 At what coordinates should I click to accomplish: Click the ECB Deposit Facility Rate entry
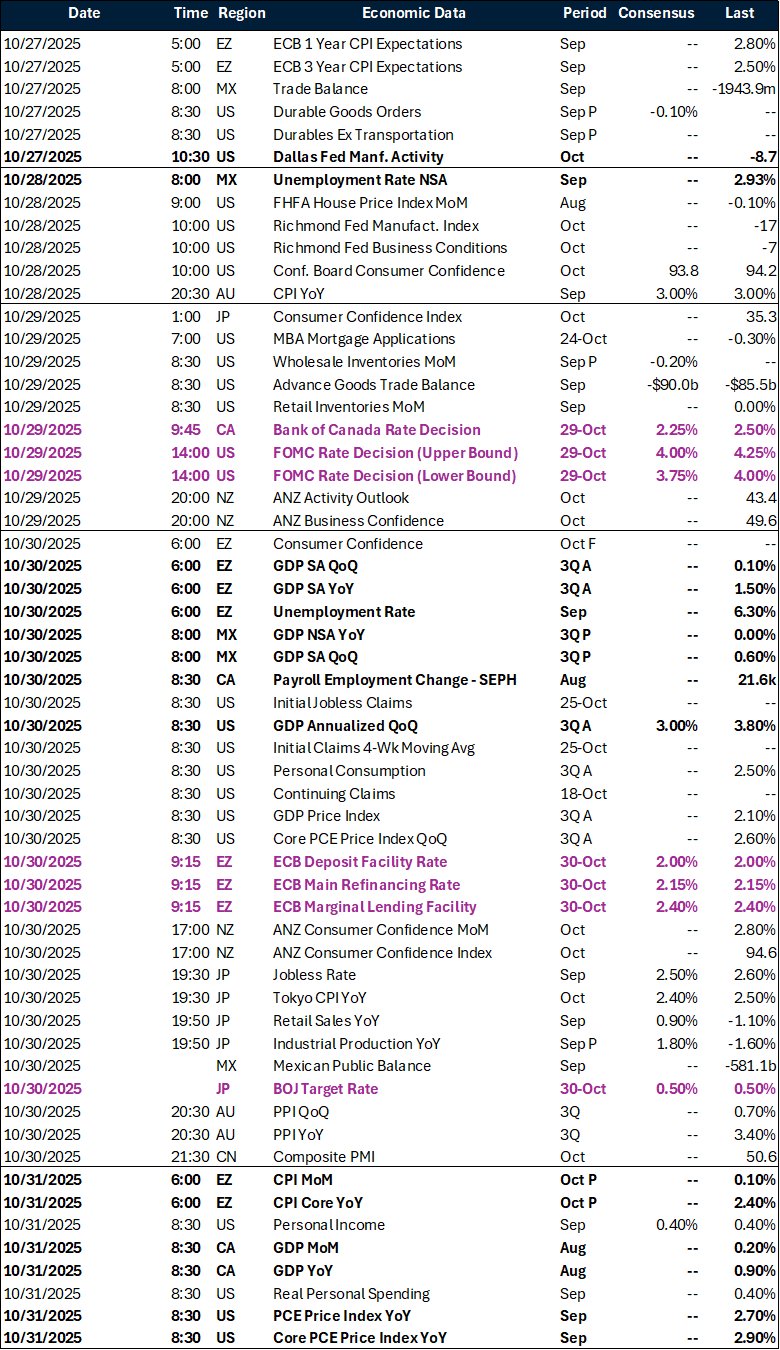coord(360,862)
